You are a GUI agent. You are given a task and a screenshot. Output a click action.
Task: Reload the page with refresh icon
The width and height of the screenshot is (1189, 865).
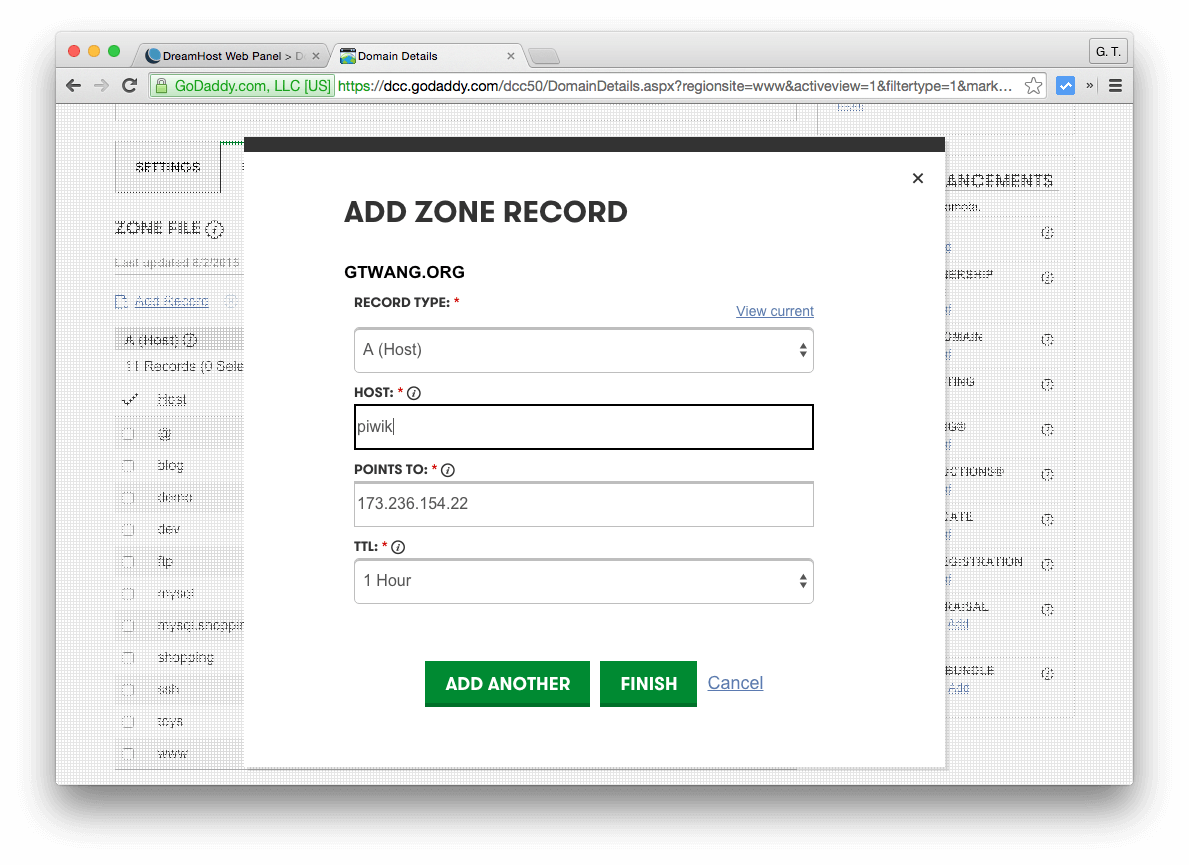pos(129,86)
